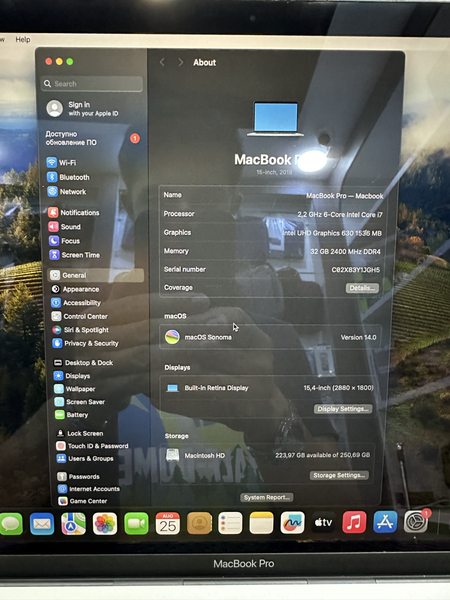Click the MacBook Pro image
This screenshot has height=600, width=450.
(276, 119)
